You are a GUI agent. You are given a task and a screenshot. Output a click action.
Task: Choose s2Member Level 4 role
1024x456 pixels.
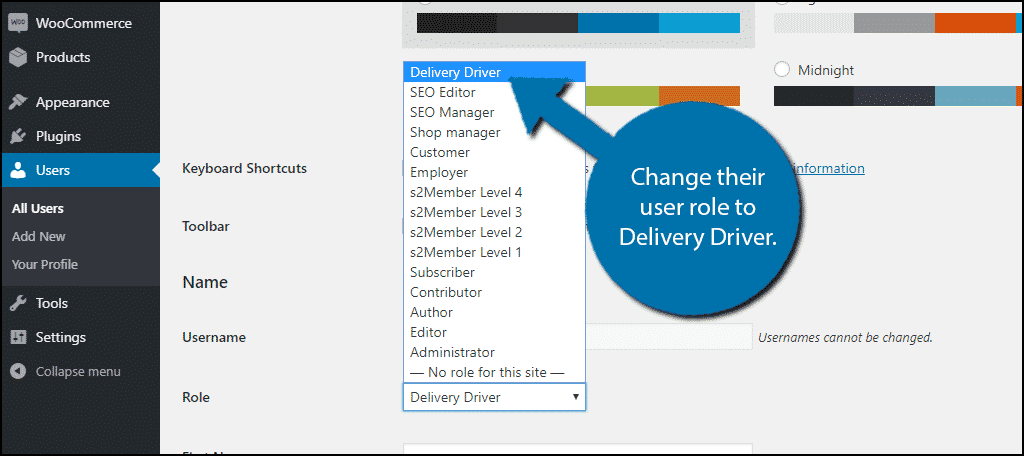(x=494, y=192)
